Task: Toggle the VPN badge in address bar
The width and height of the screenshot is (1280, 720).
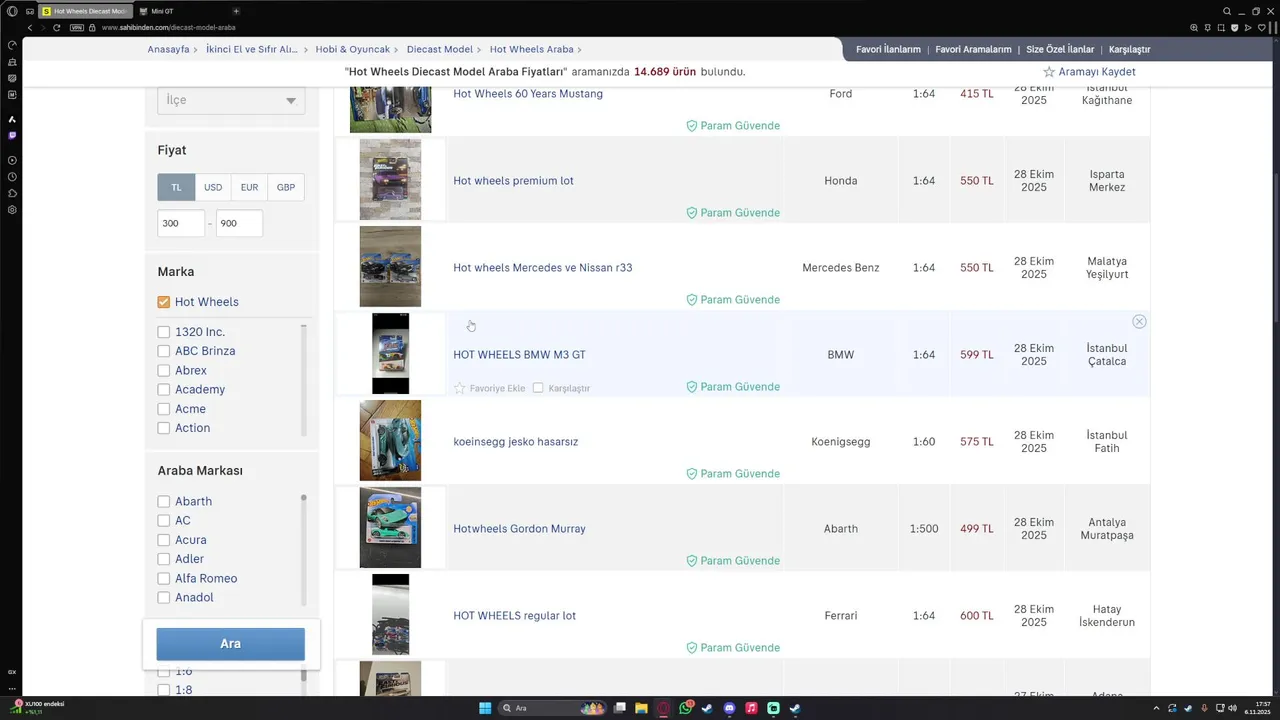Action: [x=77, y=27]
